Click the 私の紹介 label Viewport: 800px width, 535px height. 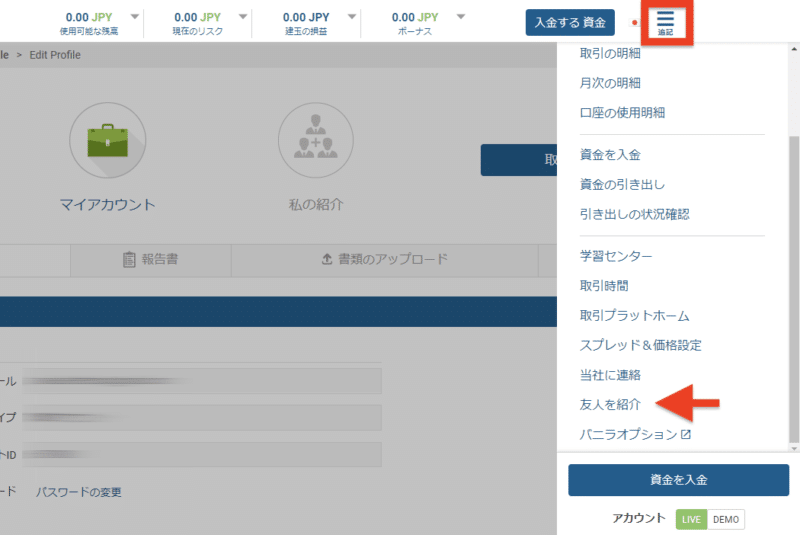[x=316, y=205]
